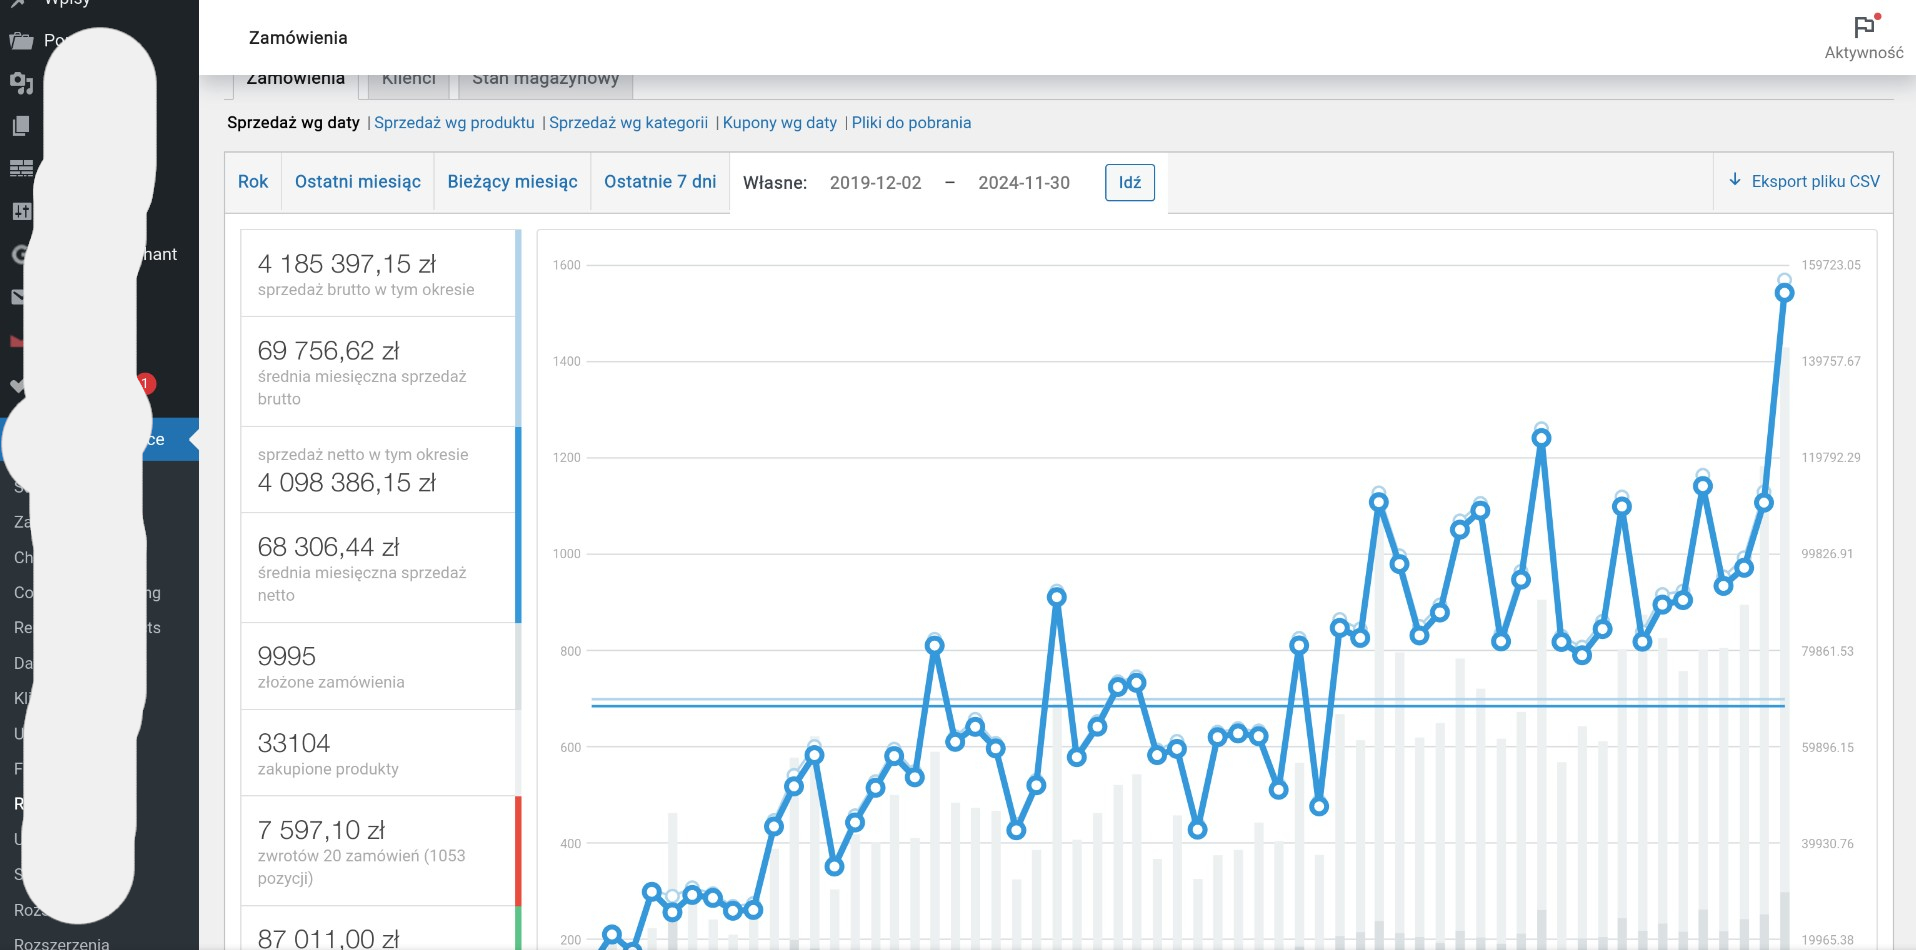Click the stacked pages icon in the sidebar
1916x950 pixels.
[21, 126]
